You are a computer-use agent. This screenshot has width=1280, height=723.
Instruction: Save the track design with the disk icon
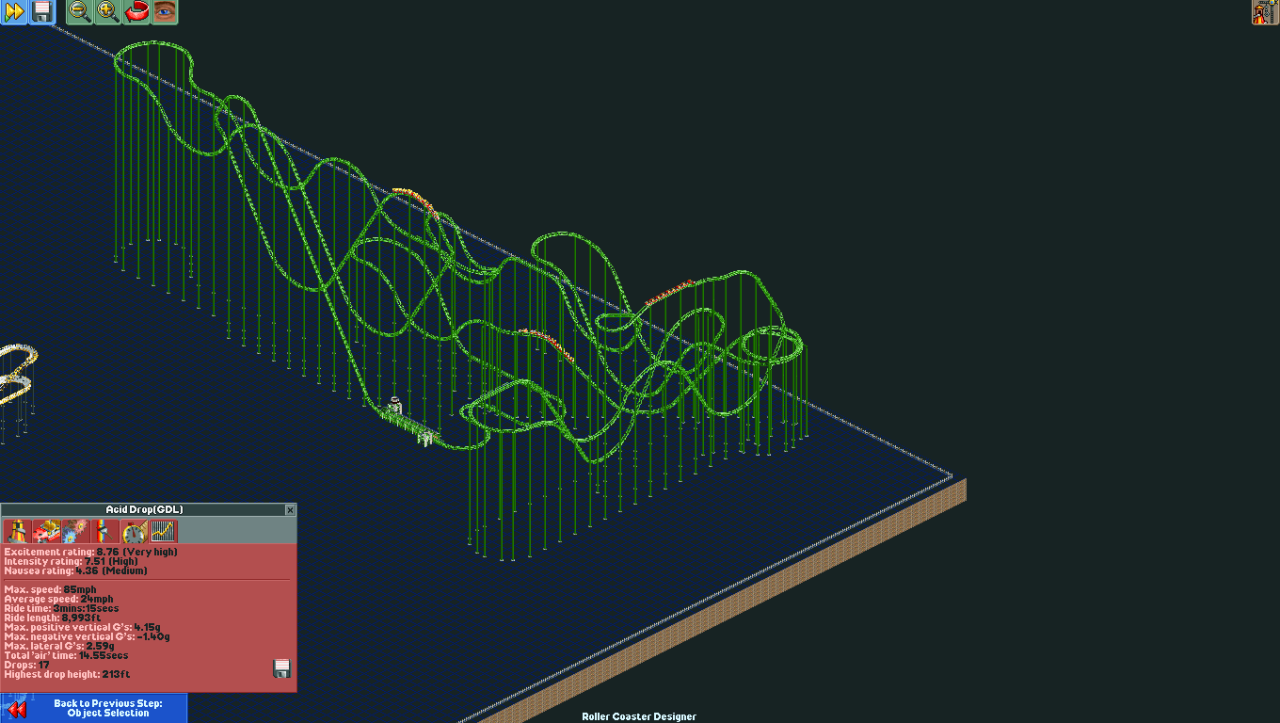pyautogui.click(x=282, y=668)
